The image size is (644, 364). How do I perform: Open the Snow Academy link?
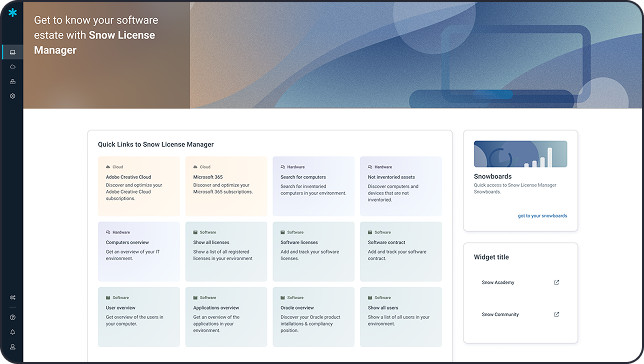[x=498, y=282]
